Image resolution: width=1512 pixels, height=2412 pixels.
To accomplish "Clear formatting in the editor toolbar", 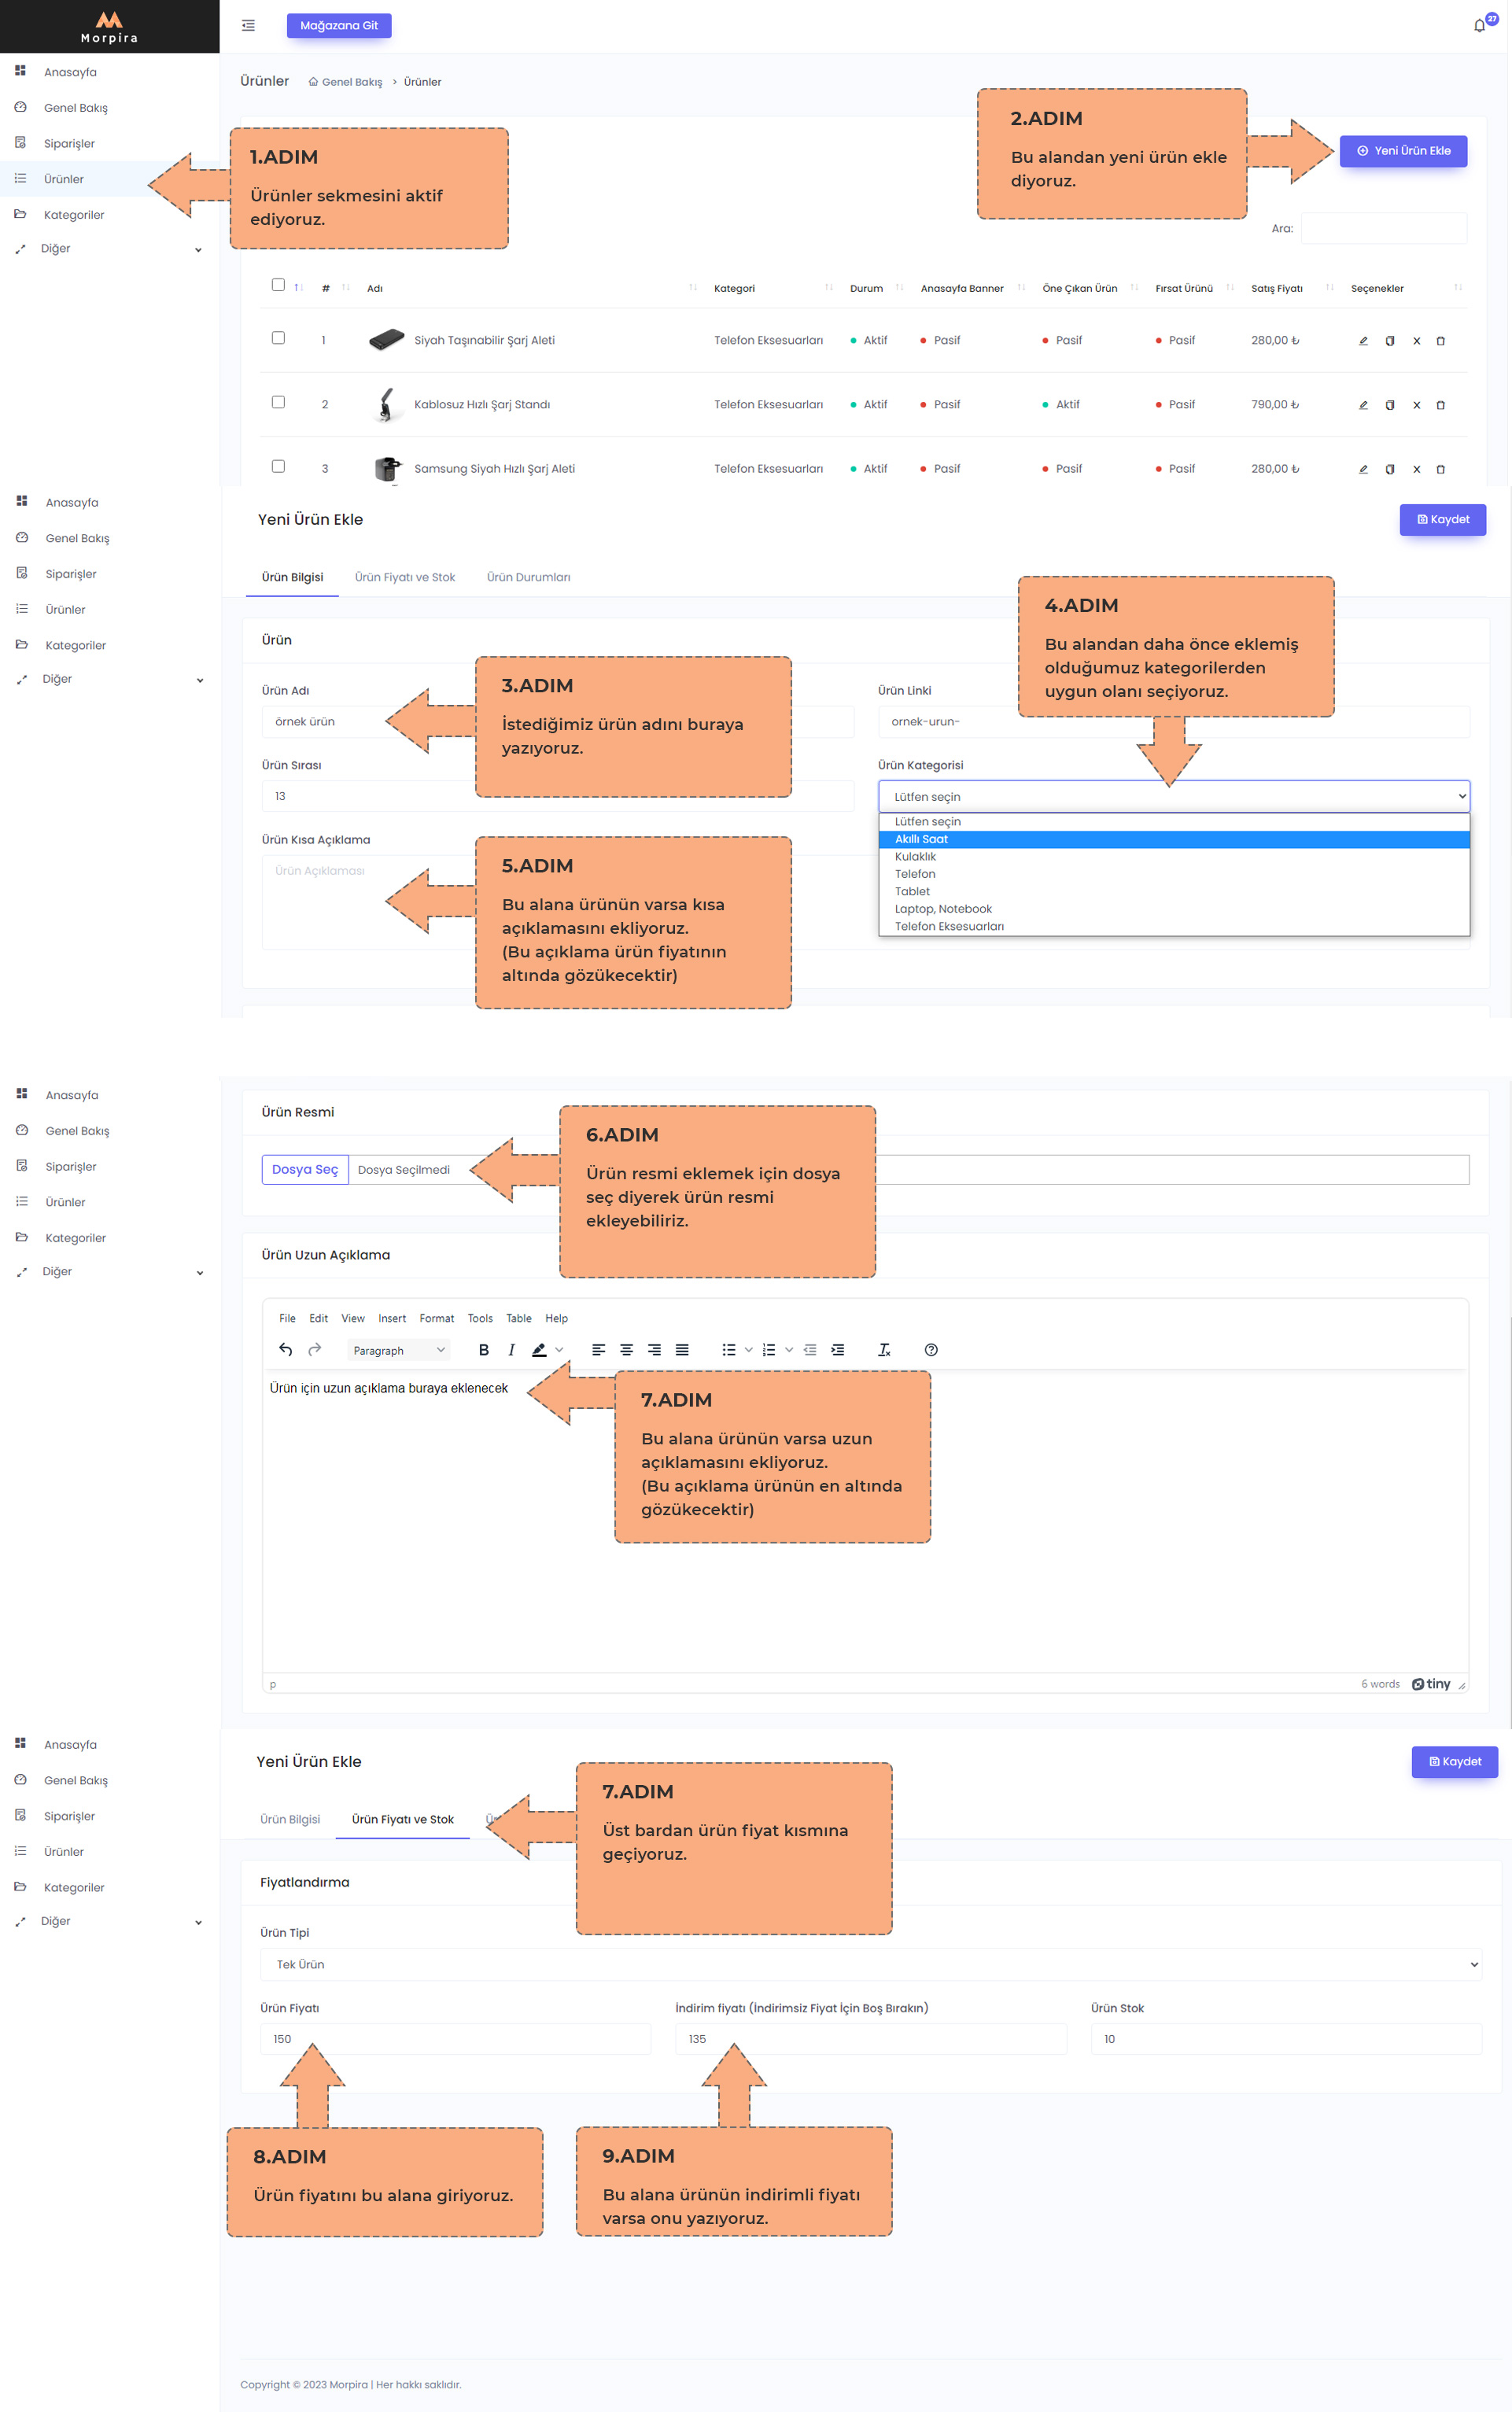I will click(884, 1350).
